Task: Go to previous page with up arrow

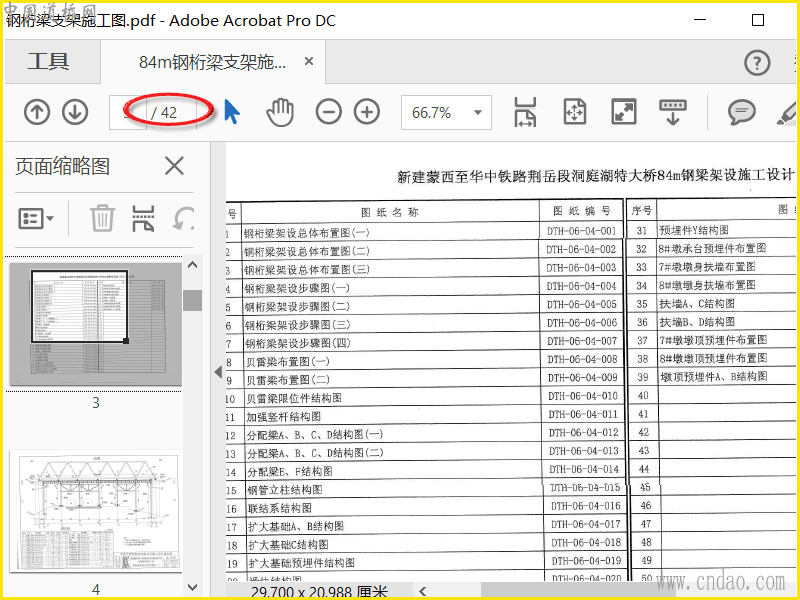Action: [37, 112]
